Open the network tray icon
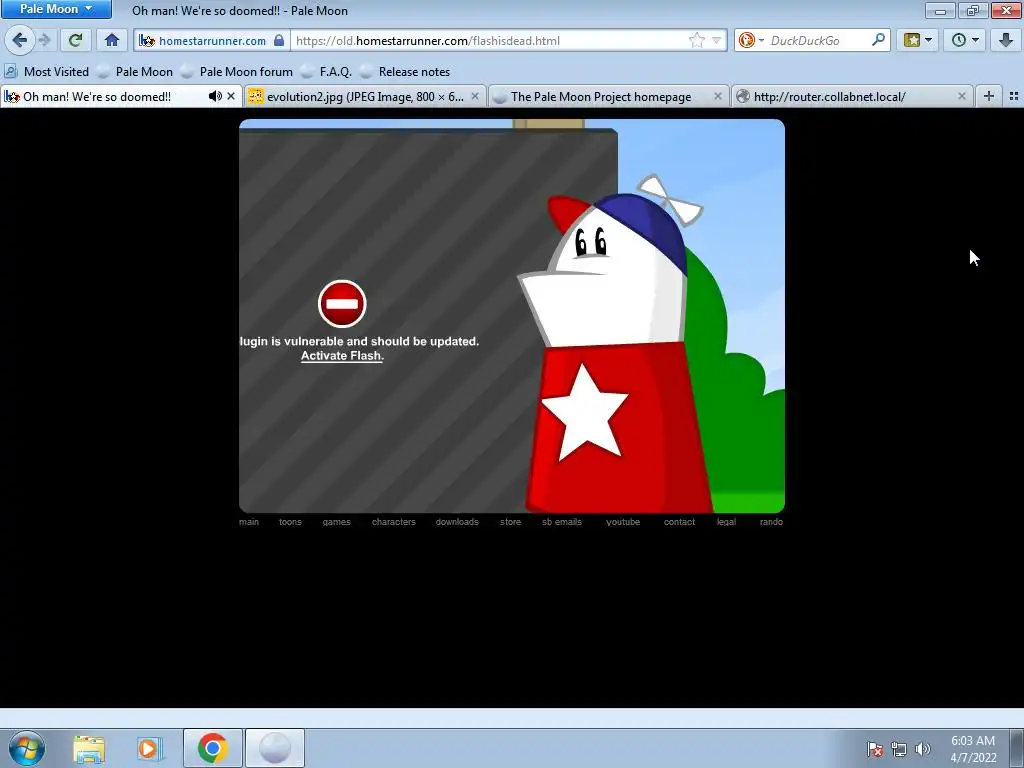 point(899,749)
